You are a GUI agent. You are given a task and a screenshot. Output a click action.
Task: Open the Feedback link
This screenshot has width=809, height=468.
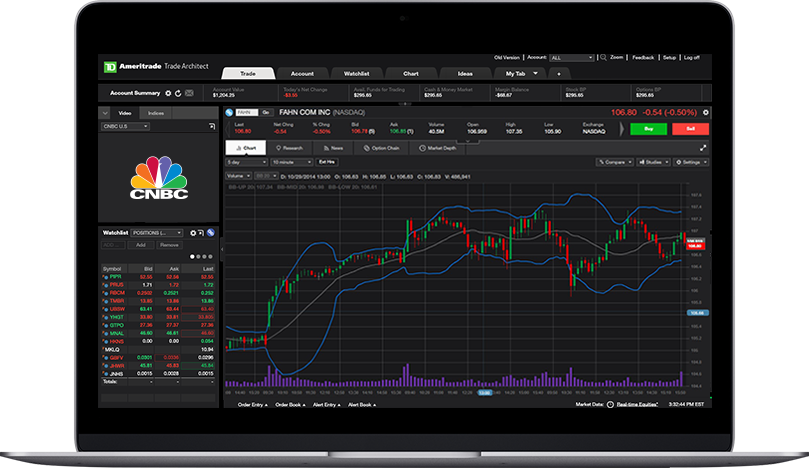[643, 58]
